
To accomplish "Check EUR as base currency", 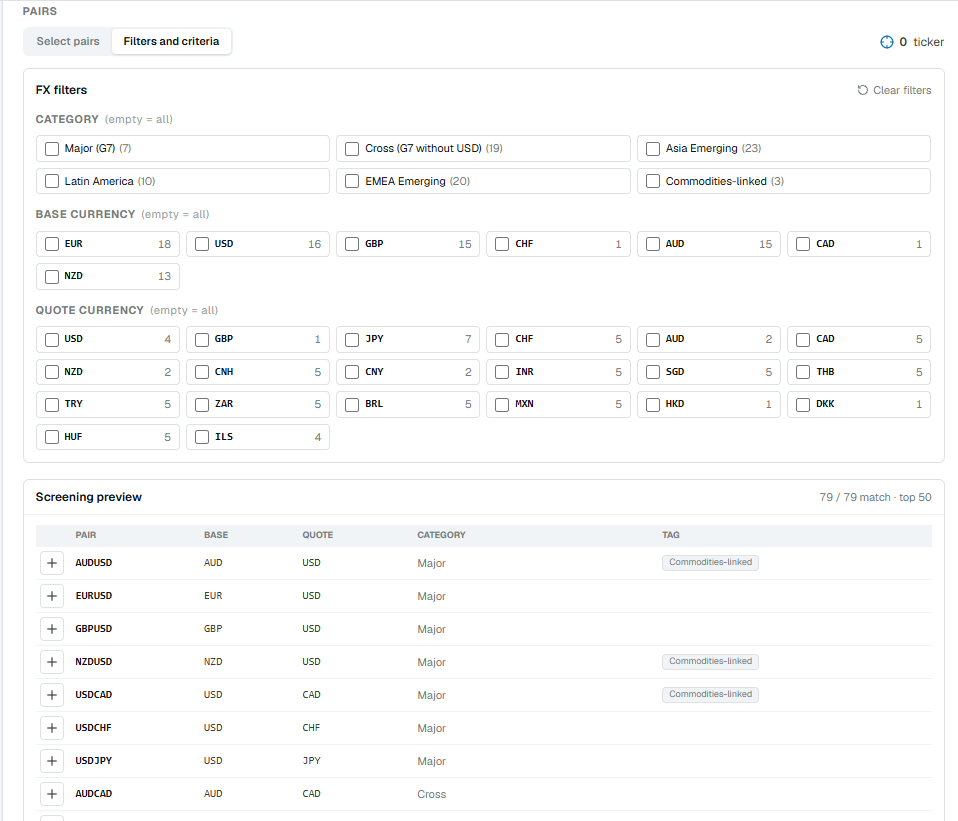I will click(52, 244).
